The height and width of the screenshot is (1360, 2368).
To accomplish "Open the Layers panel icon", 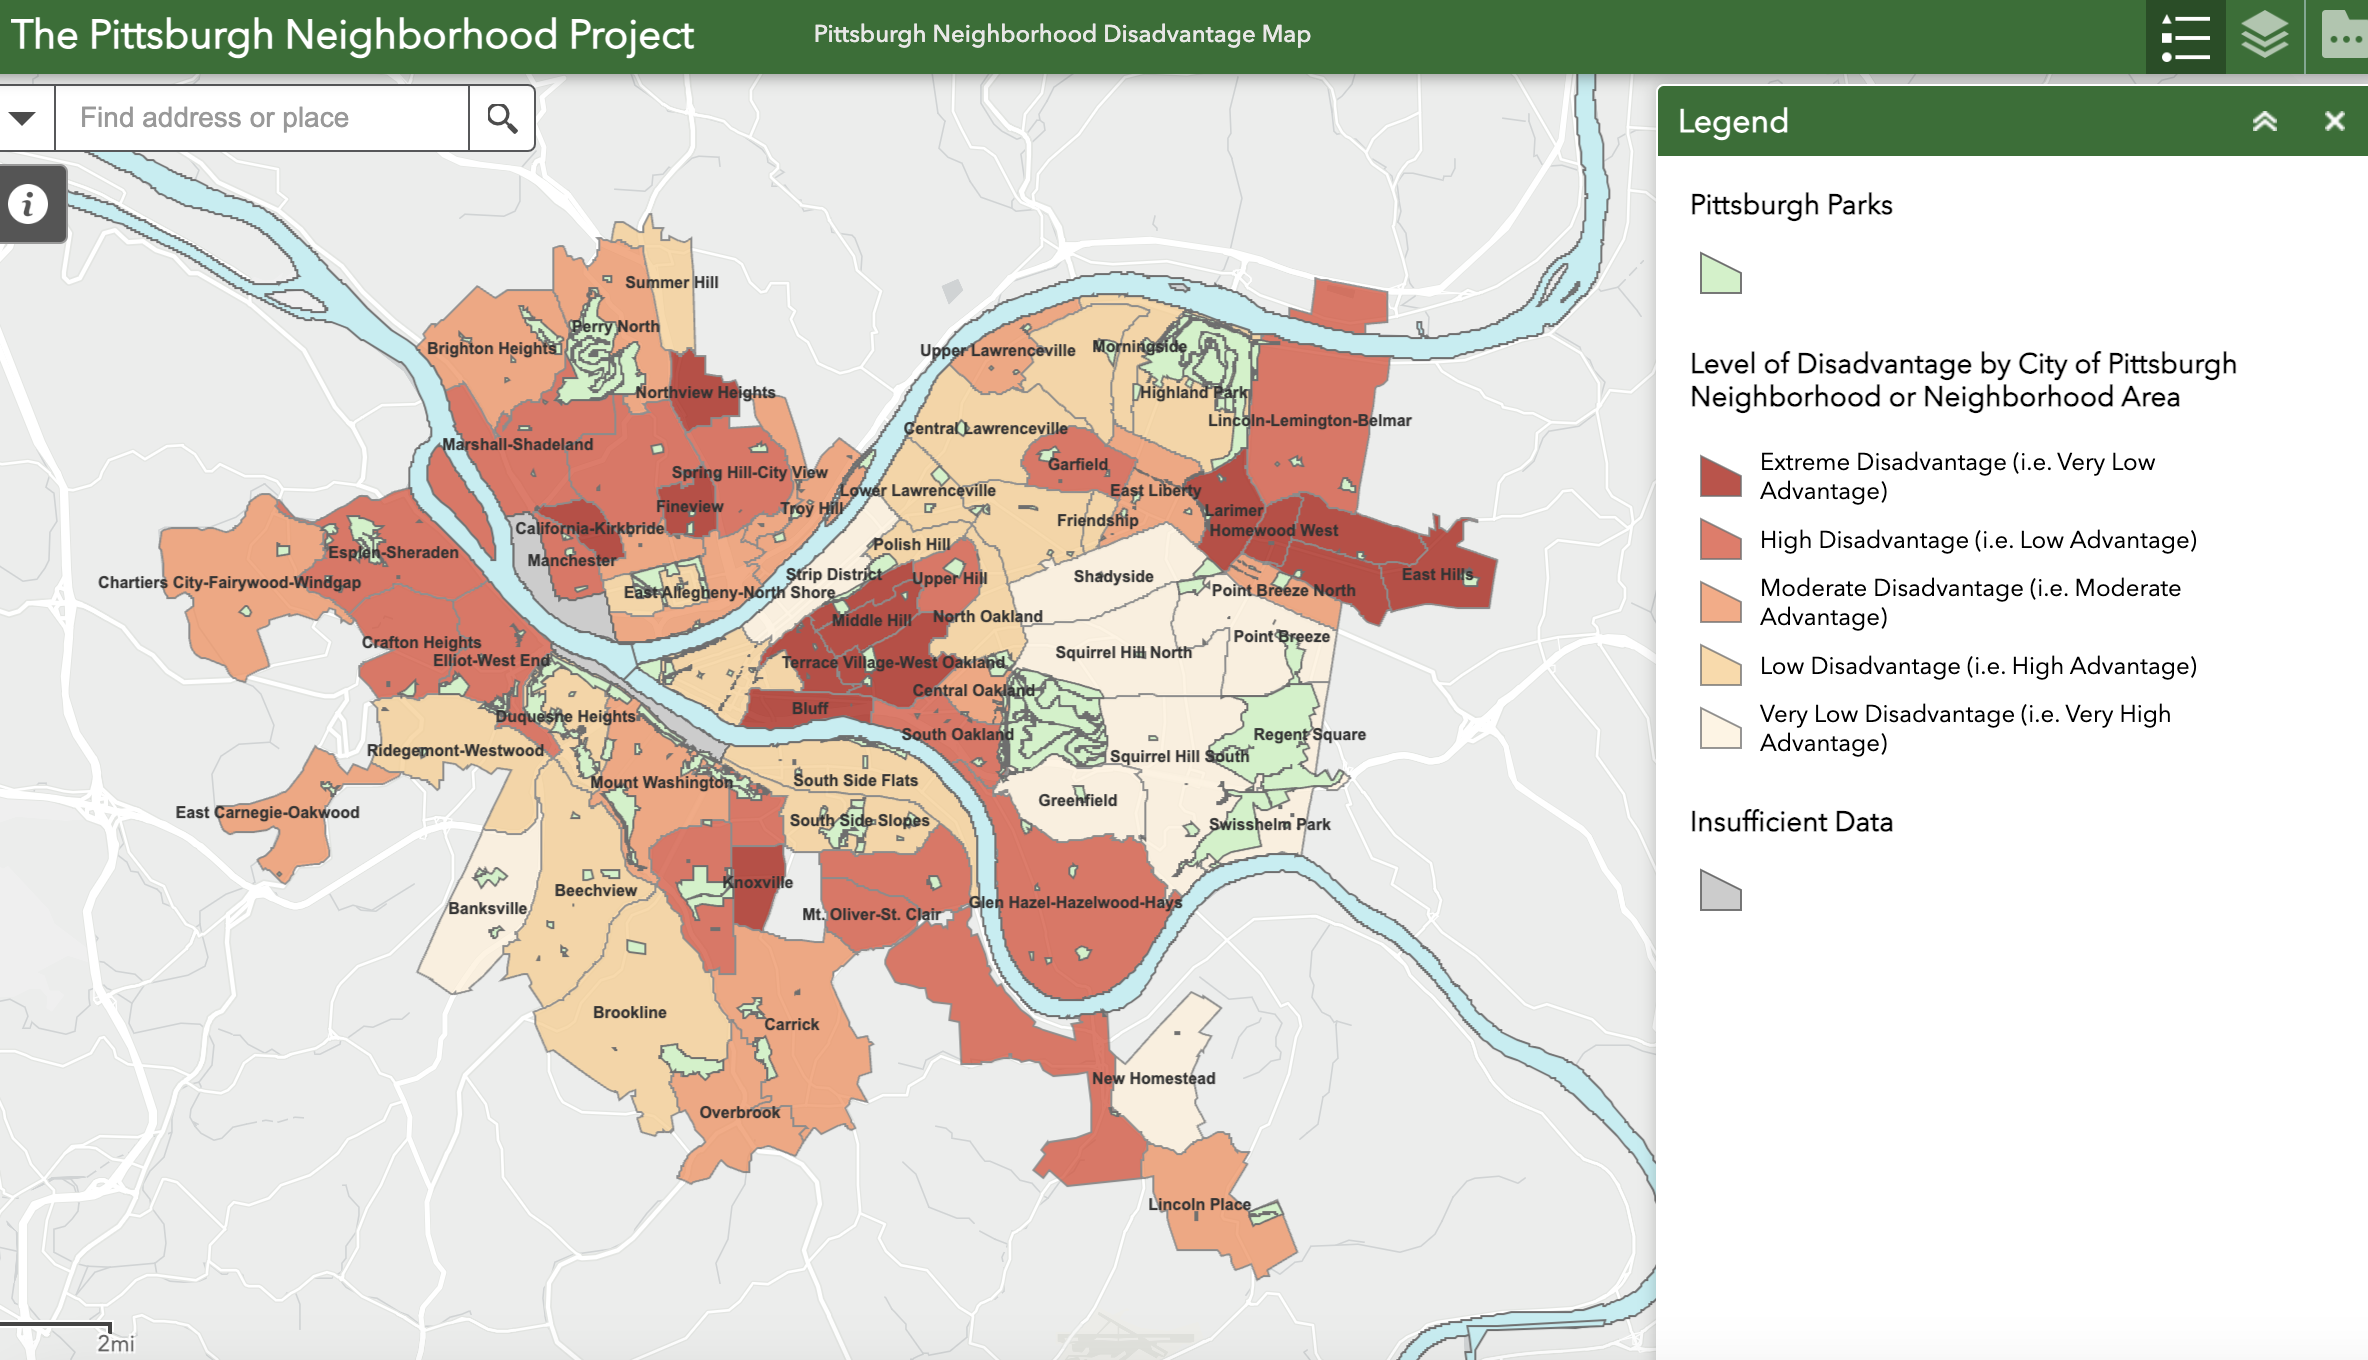I will tap(2264, 36).
